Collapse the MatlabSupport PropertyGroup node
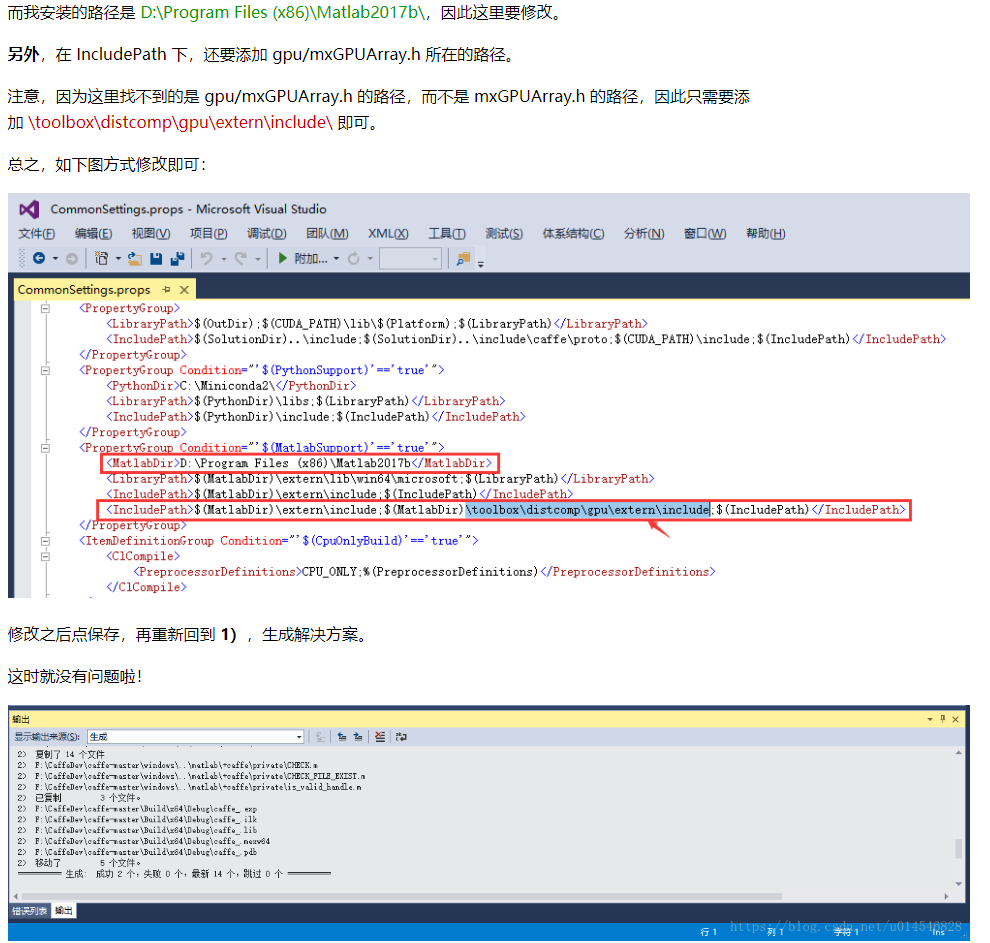The image size is (990, 943). (x=45, y=448)
